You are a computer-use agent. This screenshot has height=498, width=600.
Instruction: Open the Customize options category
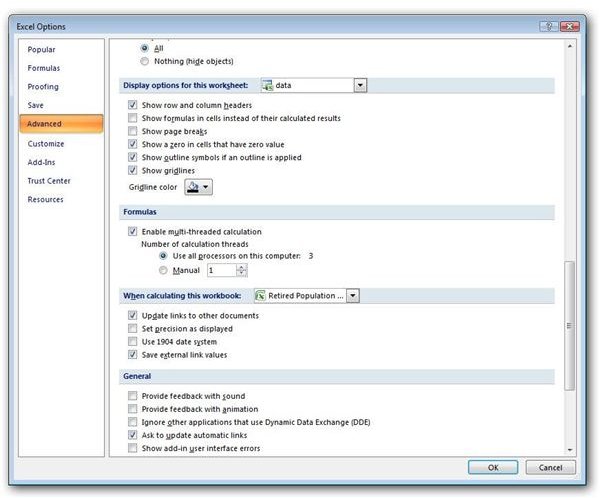pyautogui.click(x=46, y=144)
